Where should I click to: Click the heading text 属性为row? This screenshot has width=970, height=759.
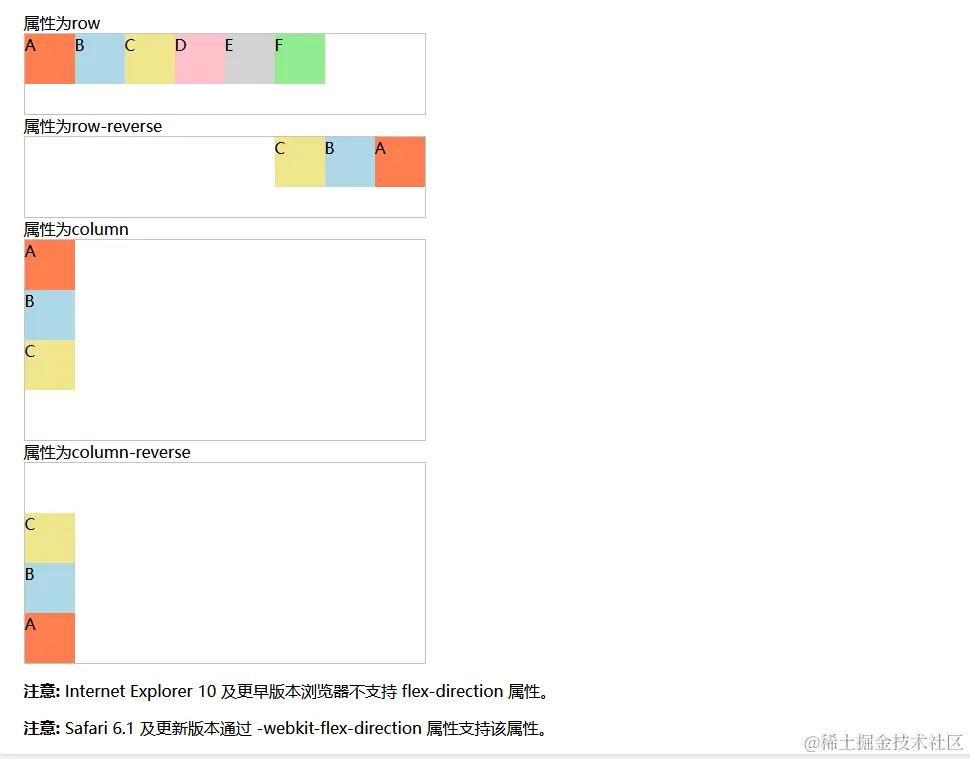[x=61, y=22]
